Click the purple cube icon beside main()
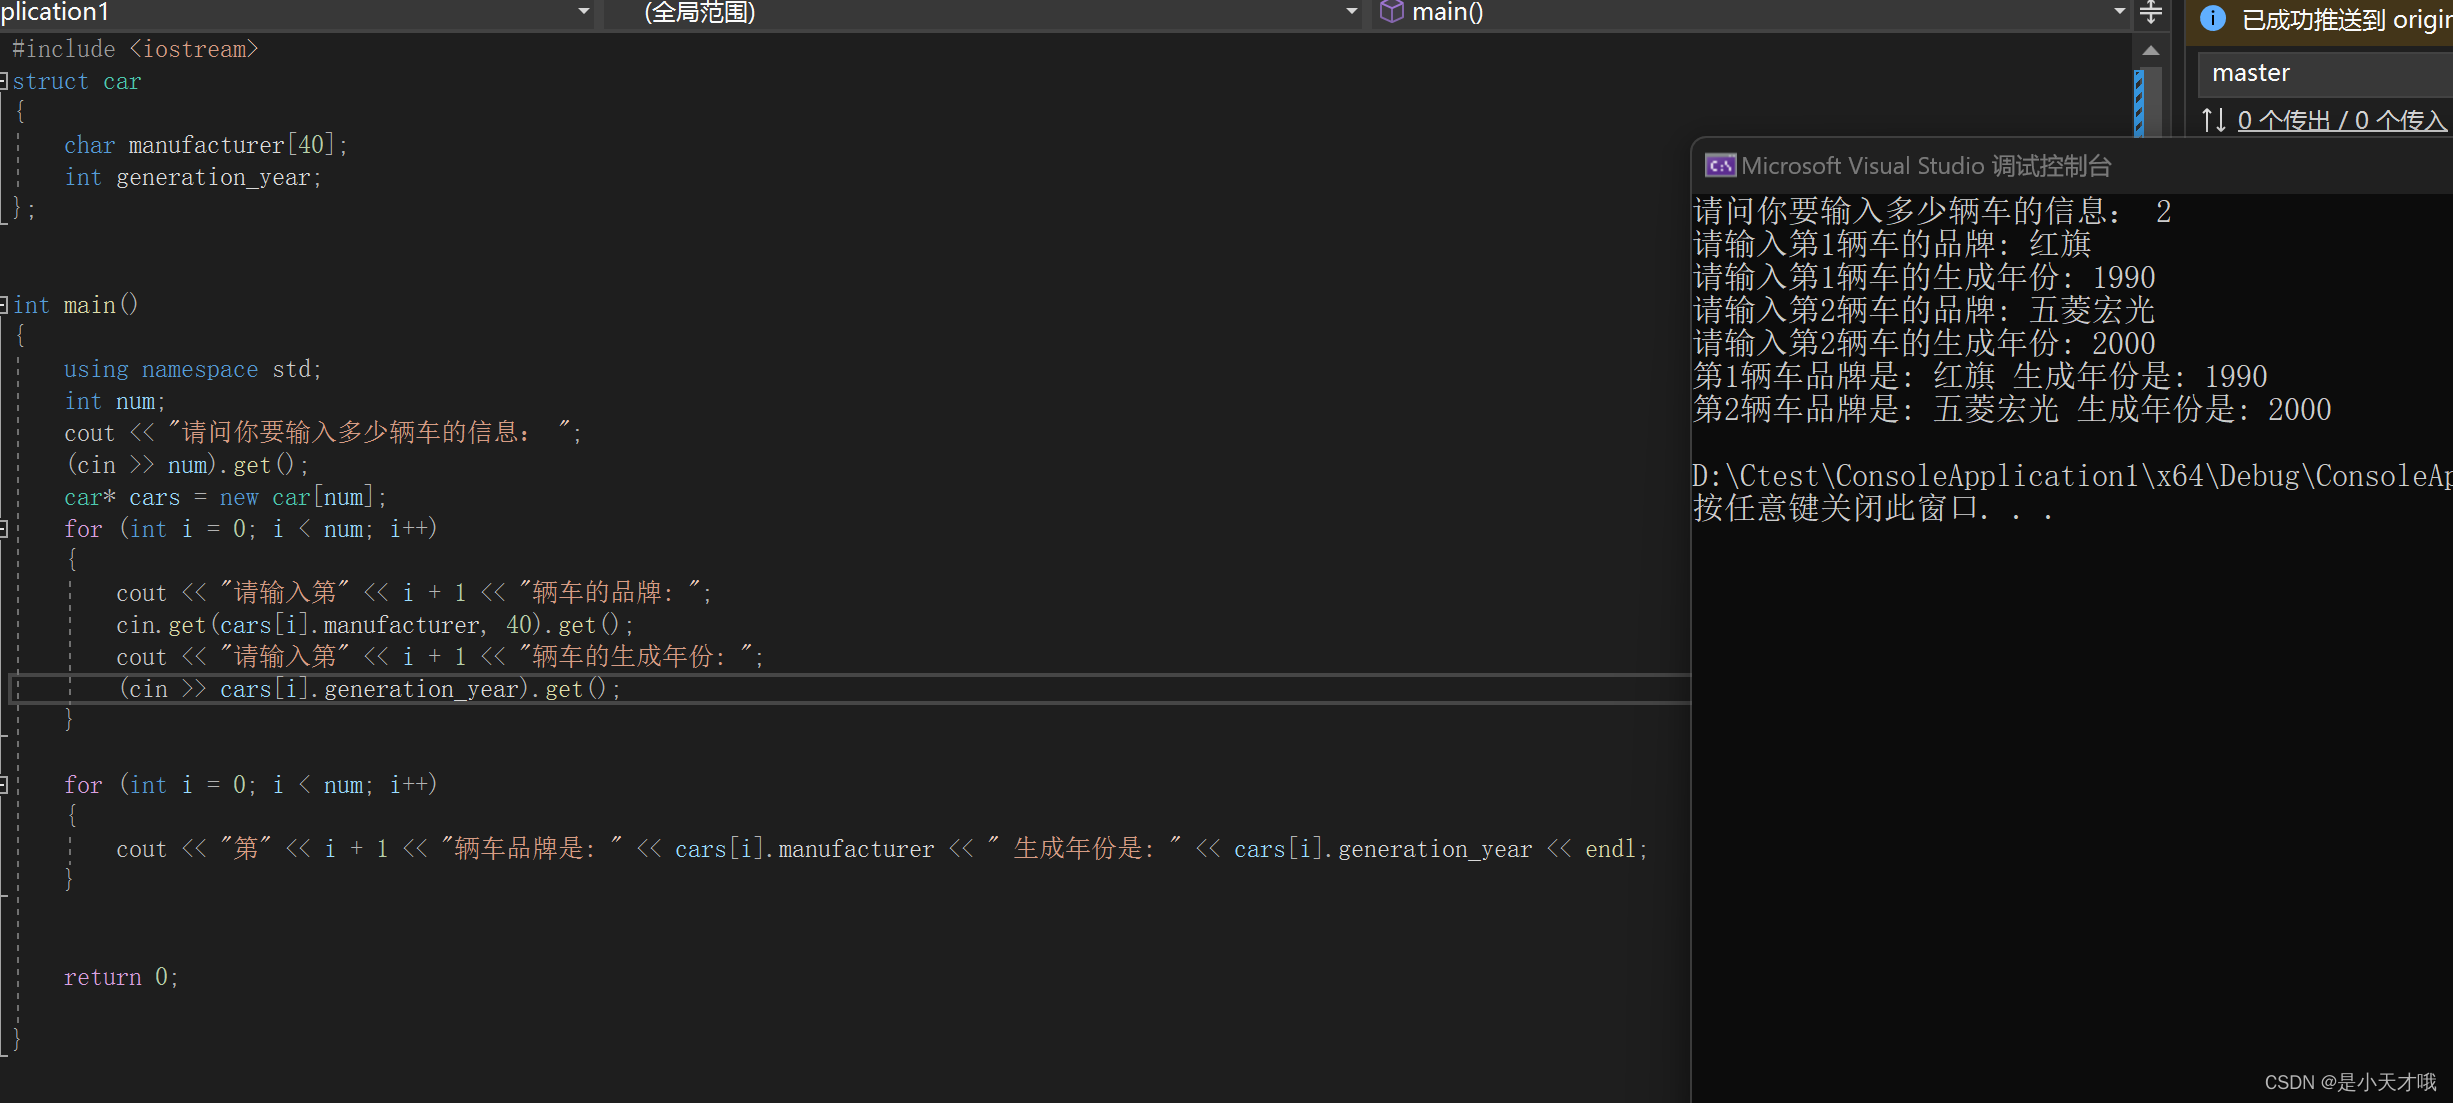The height and width of the screenshot is (1103, 2453). click(x=1391, y=13)
